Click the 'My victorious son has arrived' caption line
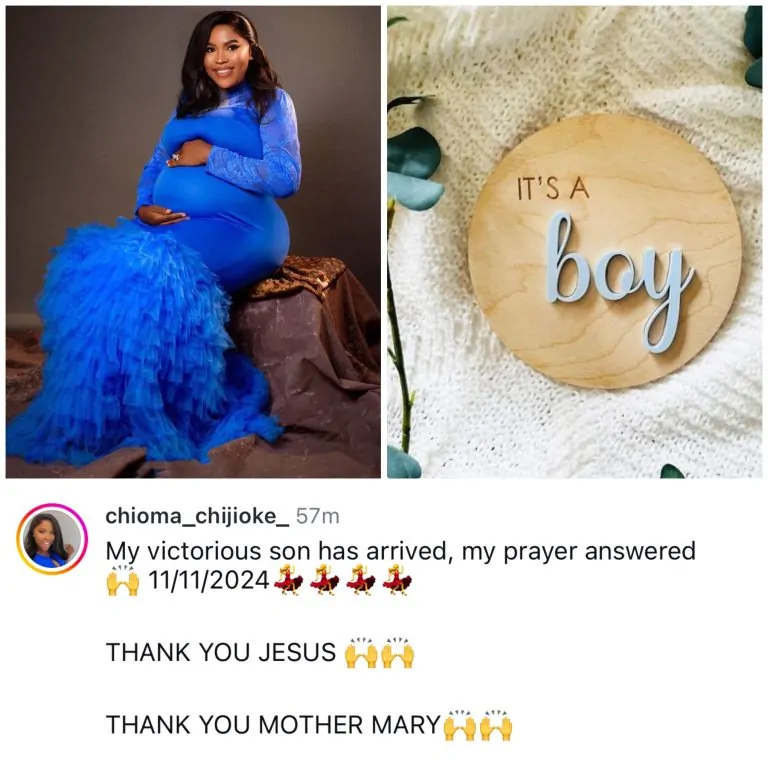768x768 pixels. 401,551
